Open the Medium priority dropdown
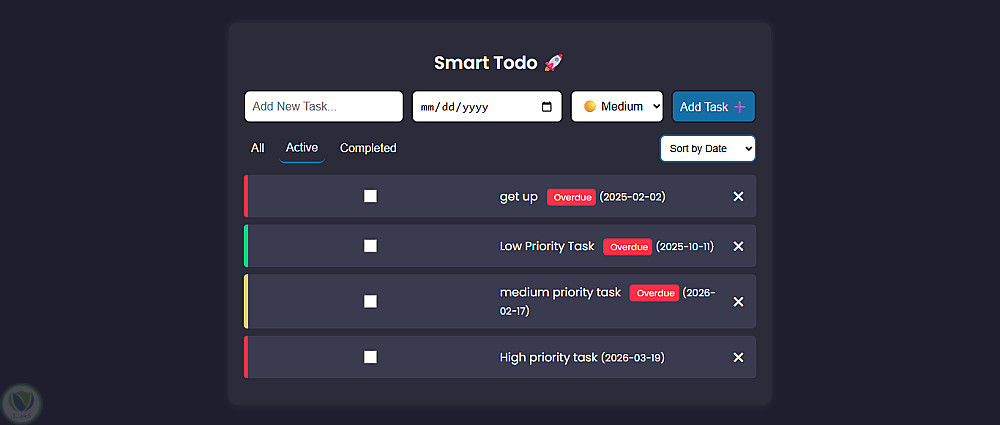Screen dimensions: 1000x425 [x=617, y=107]
